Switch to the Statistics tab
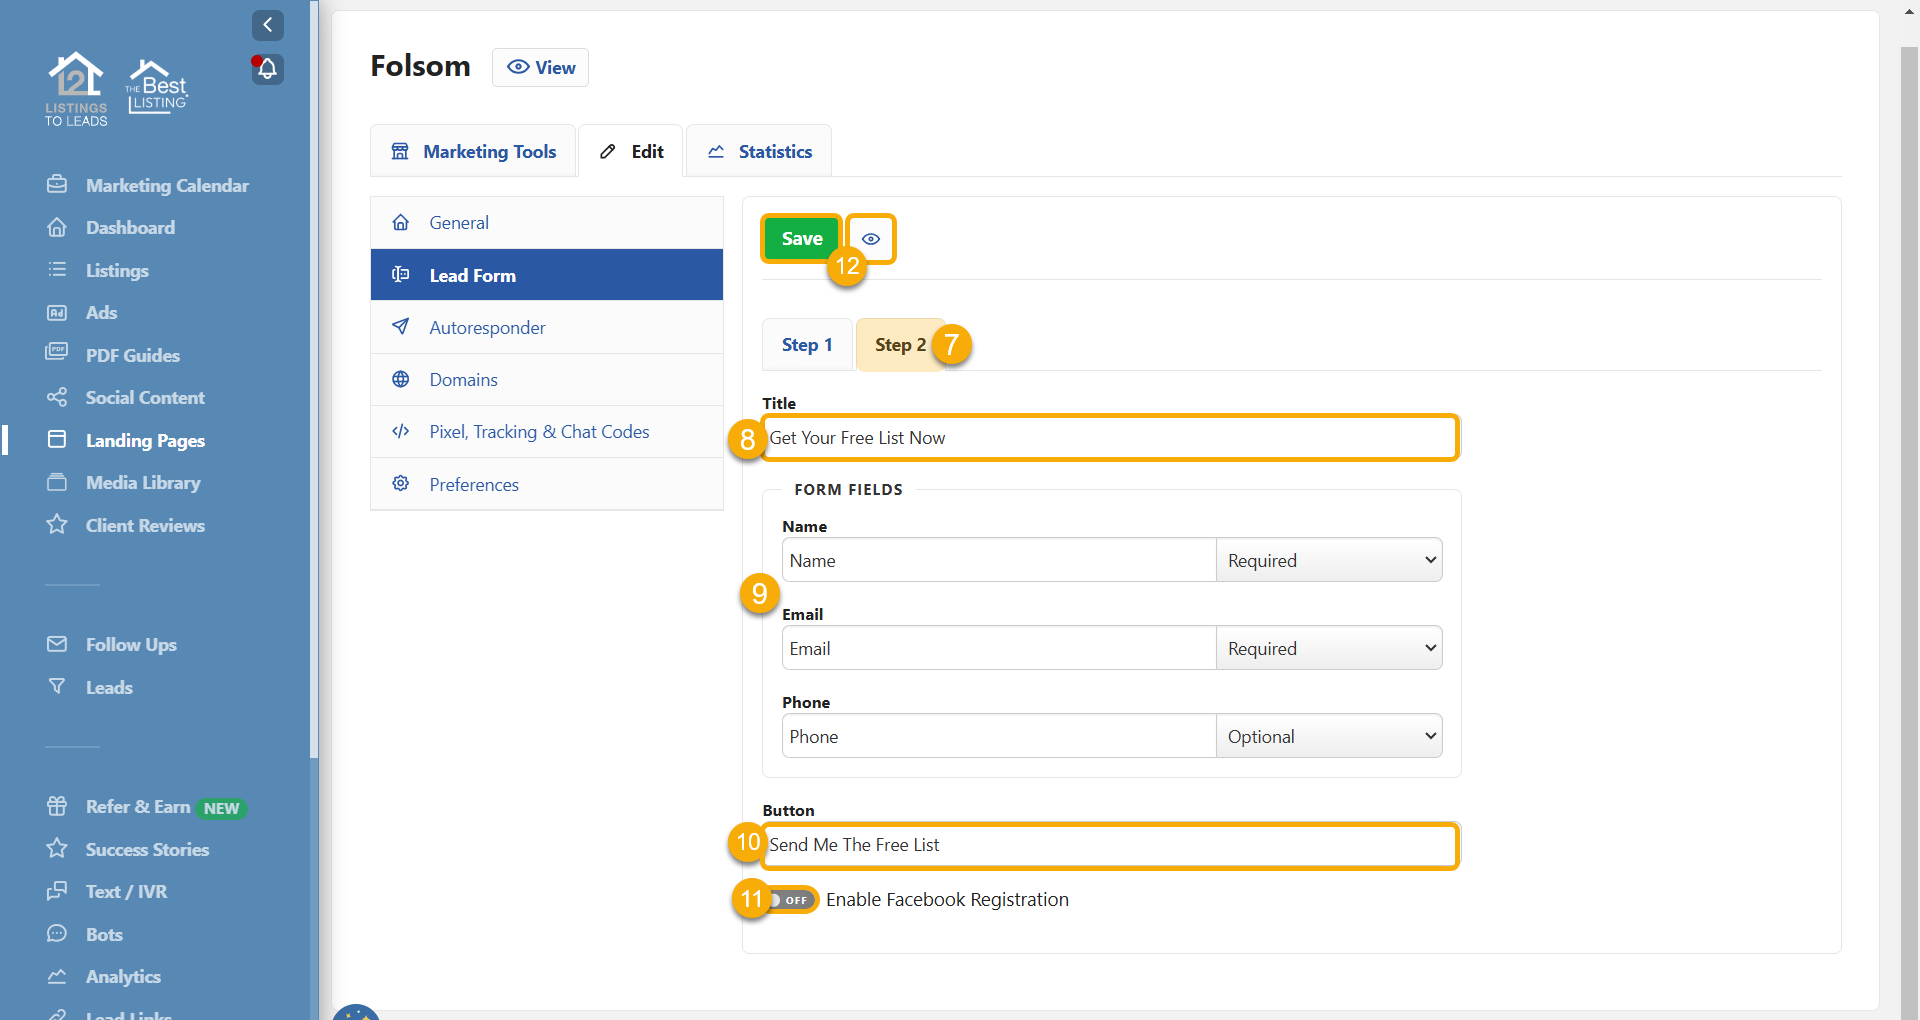 tap(759, 152)
